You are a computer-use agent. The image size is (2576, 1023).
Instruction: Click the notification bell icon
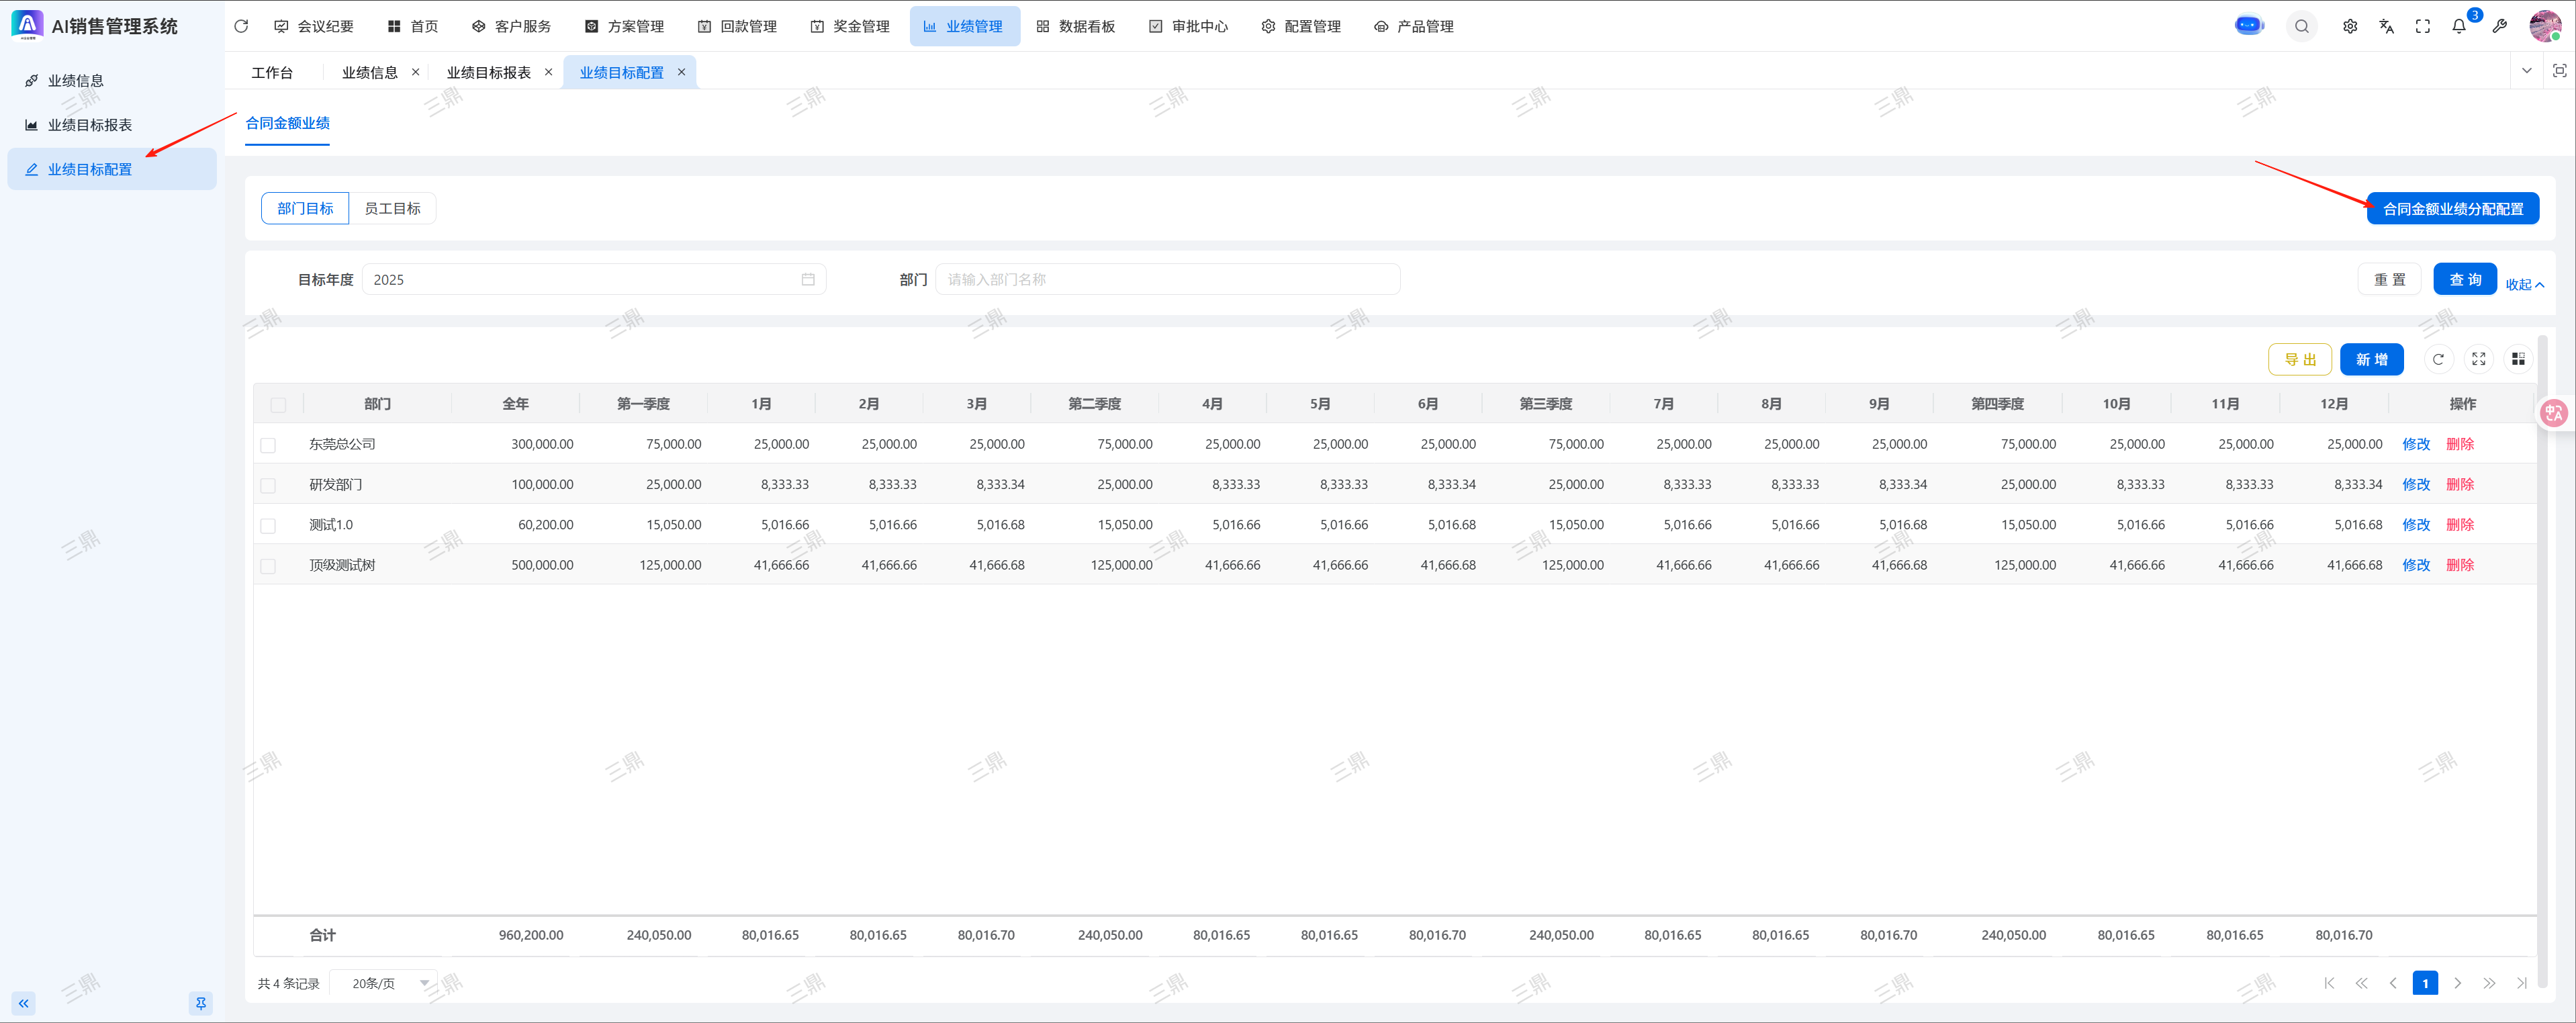coord(2459,27)
